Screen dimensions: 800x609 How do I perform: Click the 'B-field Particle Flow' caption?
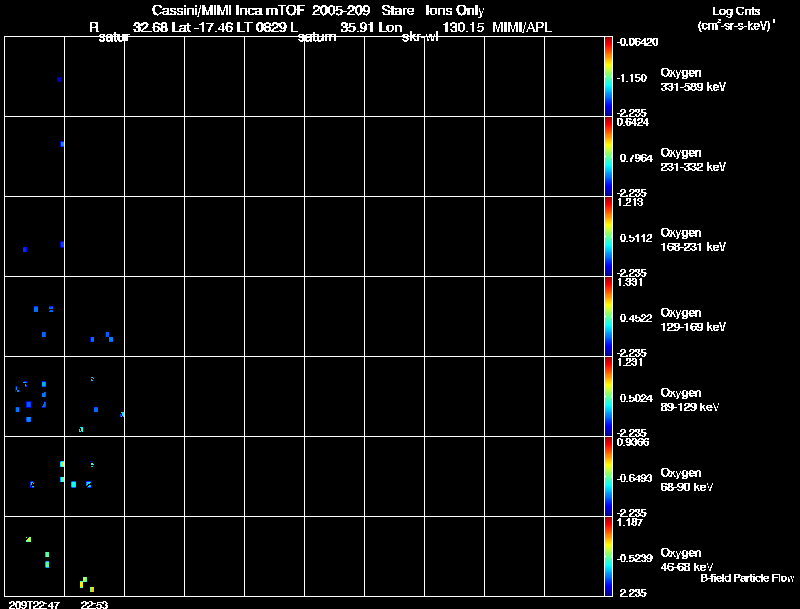(x=747, y=578)
